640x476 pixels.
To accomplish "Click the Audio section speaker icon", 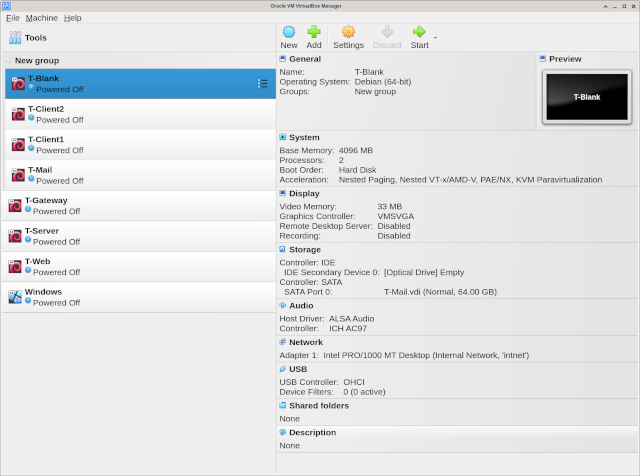I will coord(282,305).
